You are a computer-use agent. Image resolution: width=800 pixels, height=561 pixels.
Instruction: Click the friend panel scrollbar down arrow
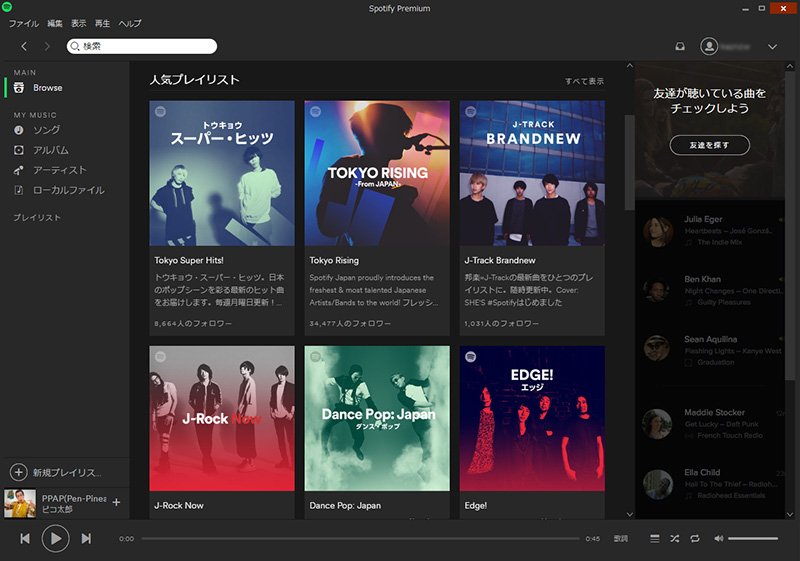click(x=790, y=514)
